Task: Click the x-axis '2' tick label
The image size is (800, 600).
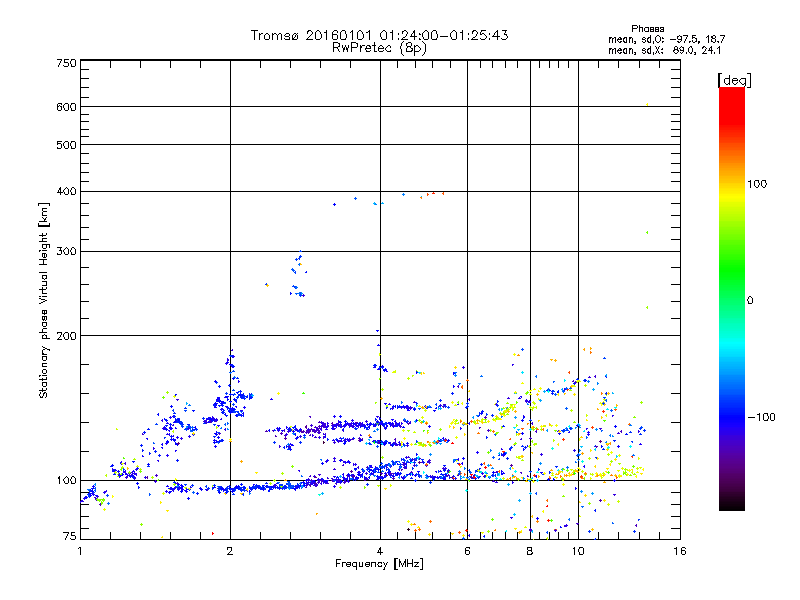Action: [230, 551]
